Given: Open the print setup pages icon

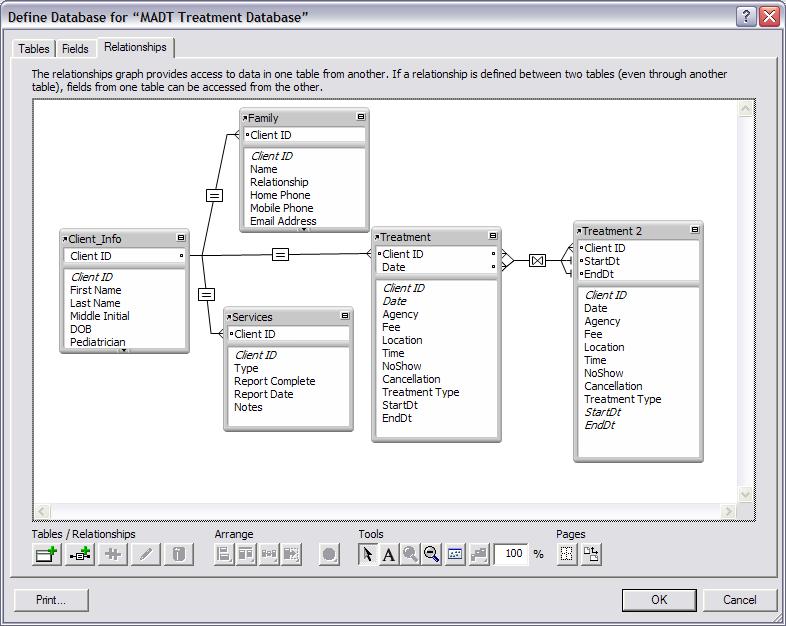Looking at the screenshot, I should click(x=591, y=554).
